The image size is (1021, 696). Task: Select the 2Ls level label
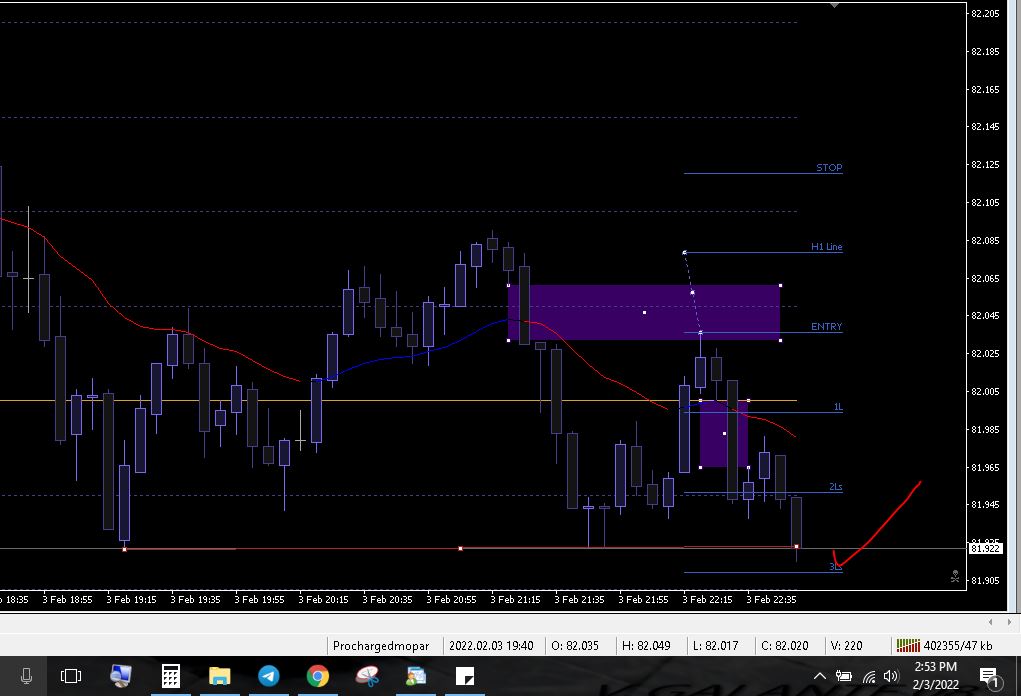tap(835, 487)
